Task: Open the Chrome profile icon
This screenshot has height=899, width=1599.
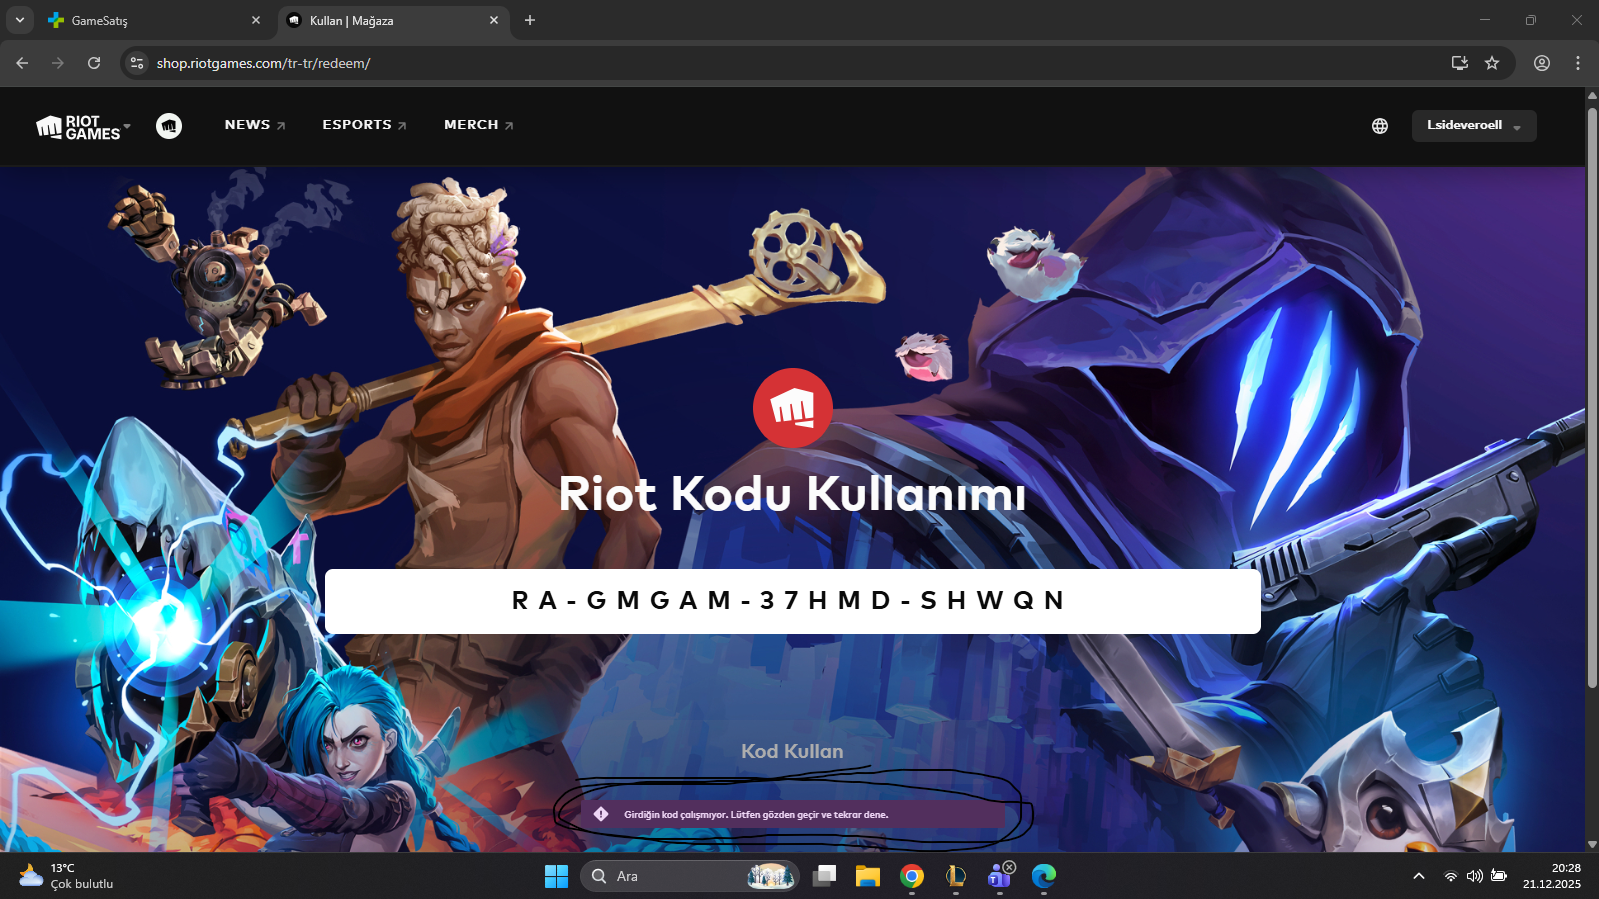Action: (1542, 63)
